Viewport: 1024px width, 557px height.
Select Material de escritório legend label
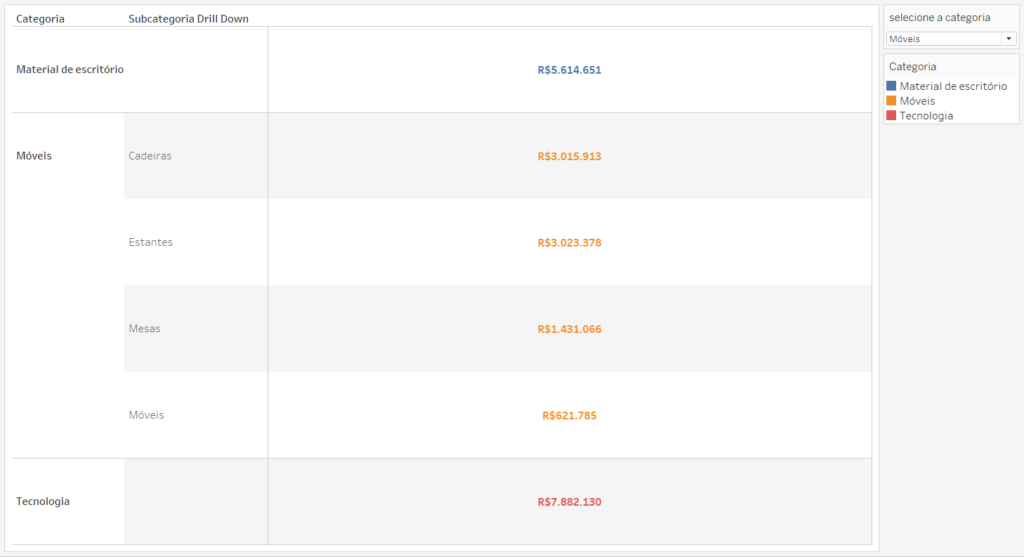pyautogui.click(x=952, y=86)
